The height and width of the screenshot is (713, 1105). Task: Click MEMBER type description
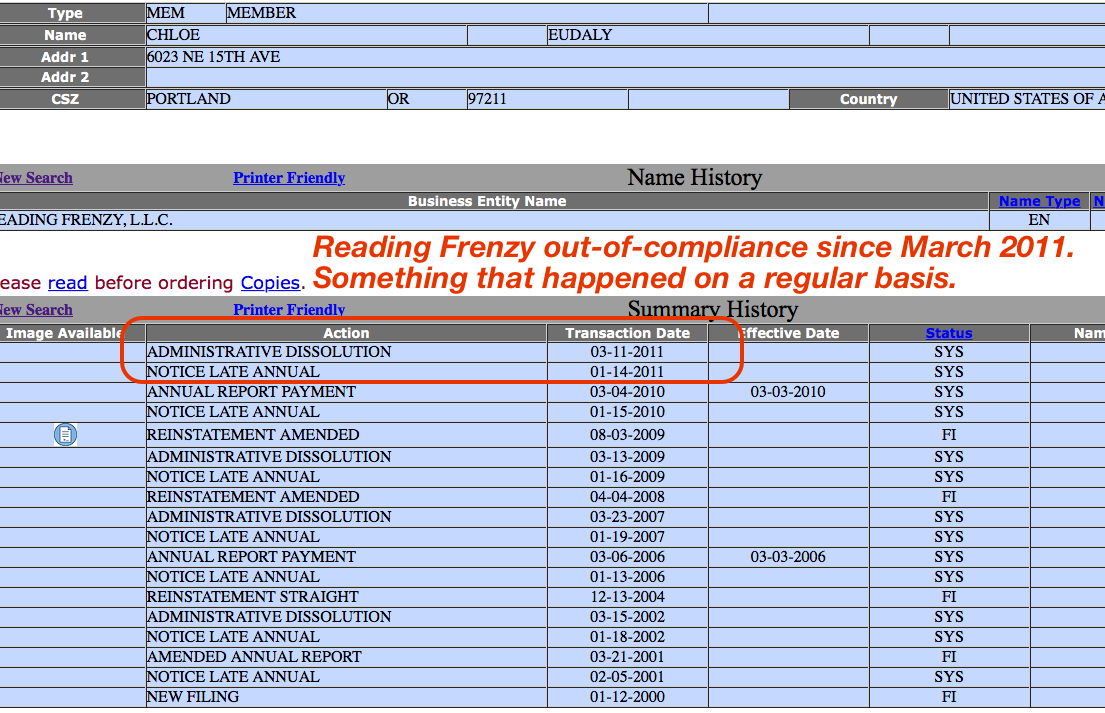[467, 13]
